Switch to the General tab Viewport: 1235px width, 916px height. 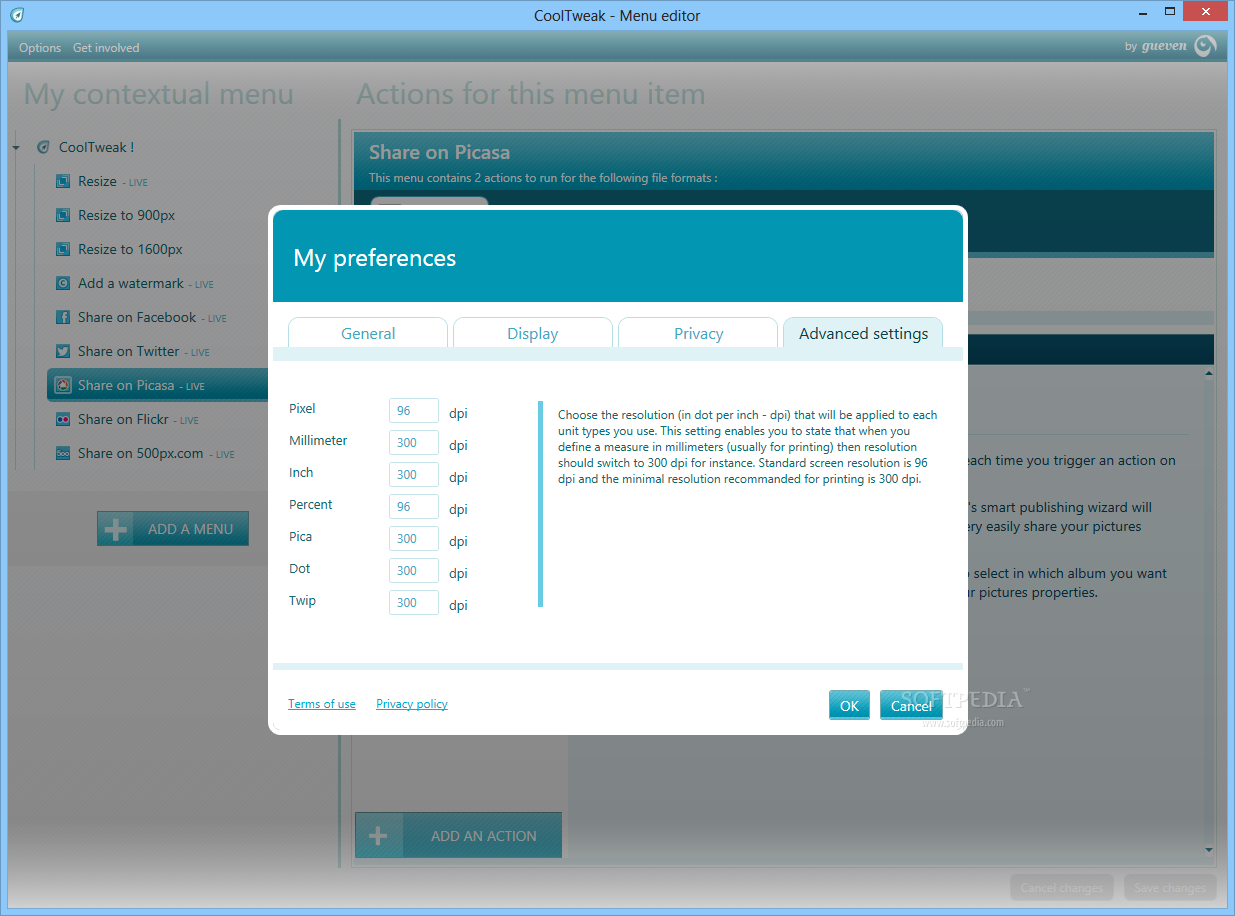[x=368, y=333]
